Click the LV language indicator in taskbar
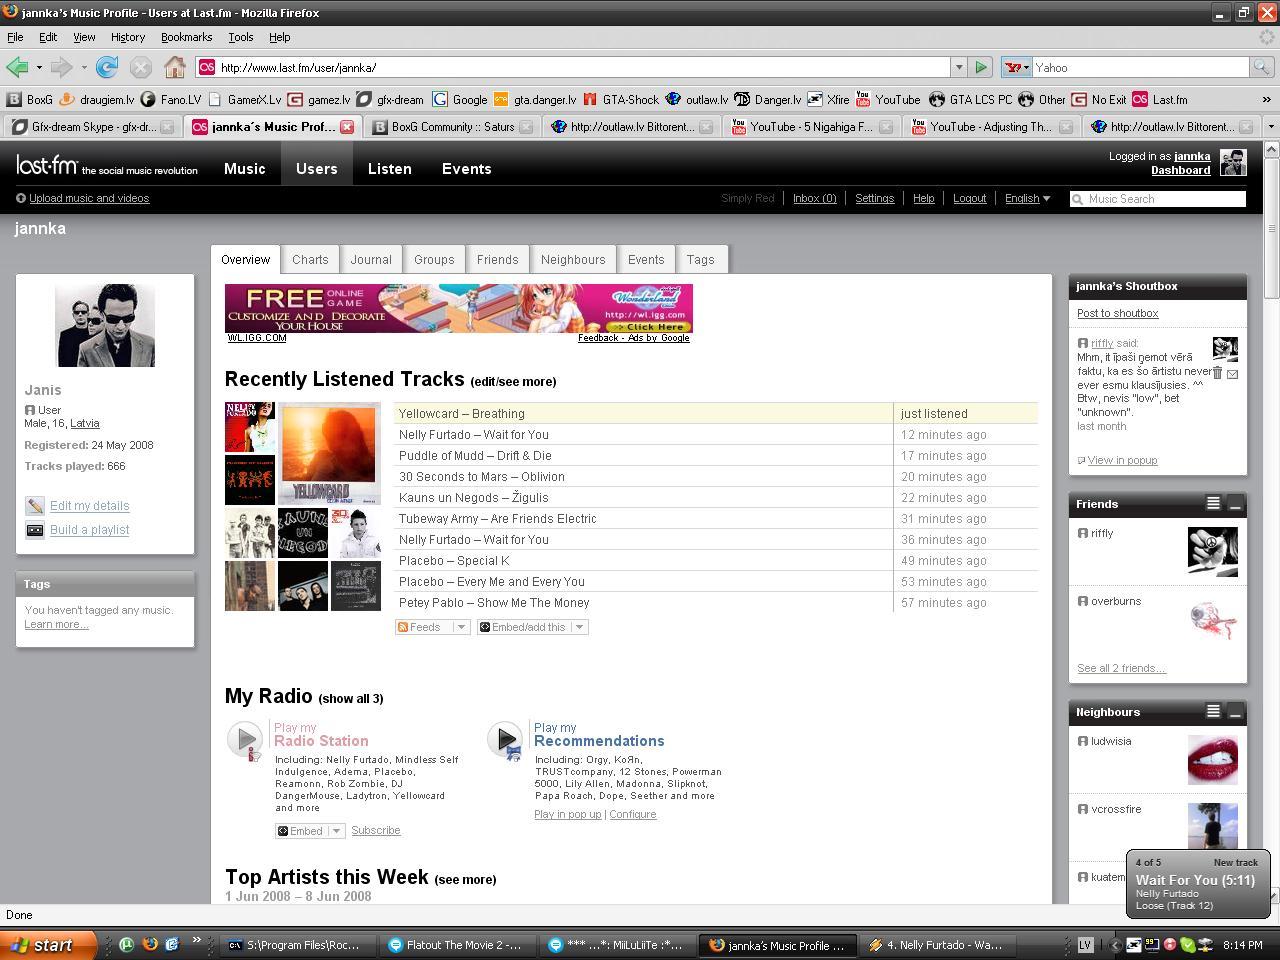 point(1084,944)
